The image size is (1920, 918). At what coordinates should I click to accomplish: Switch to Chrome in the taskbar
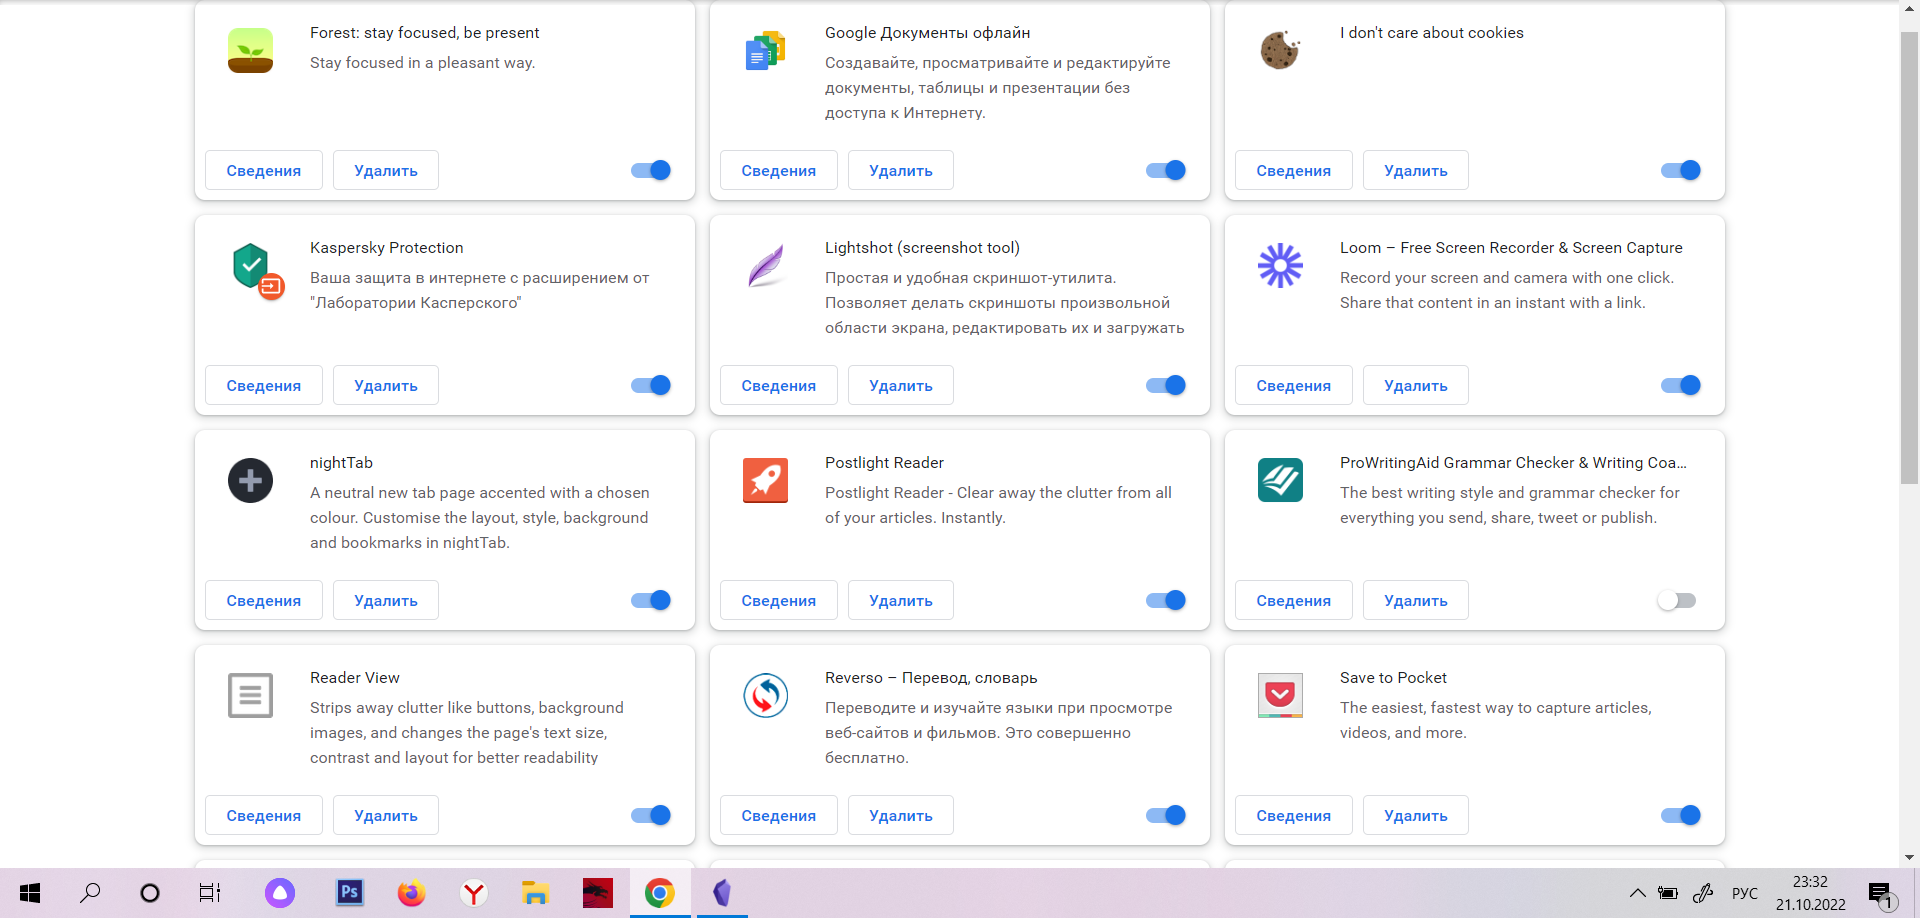coord(659,893)
